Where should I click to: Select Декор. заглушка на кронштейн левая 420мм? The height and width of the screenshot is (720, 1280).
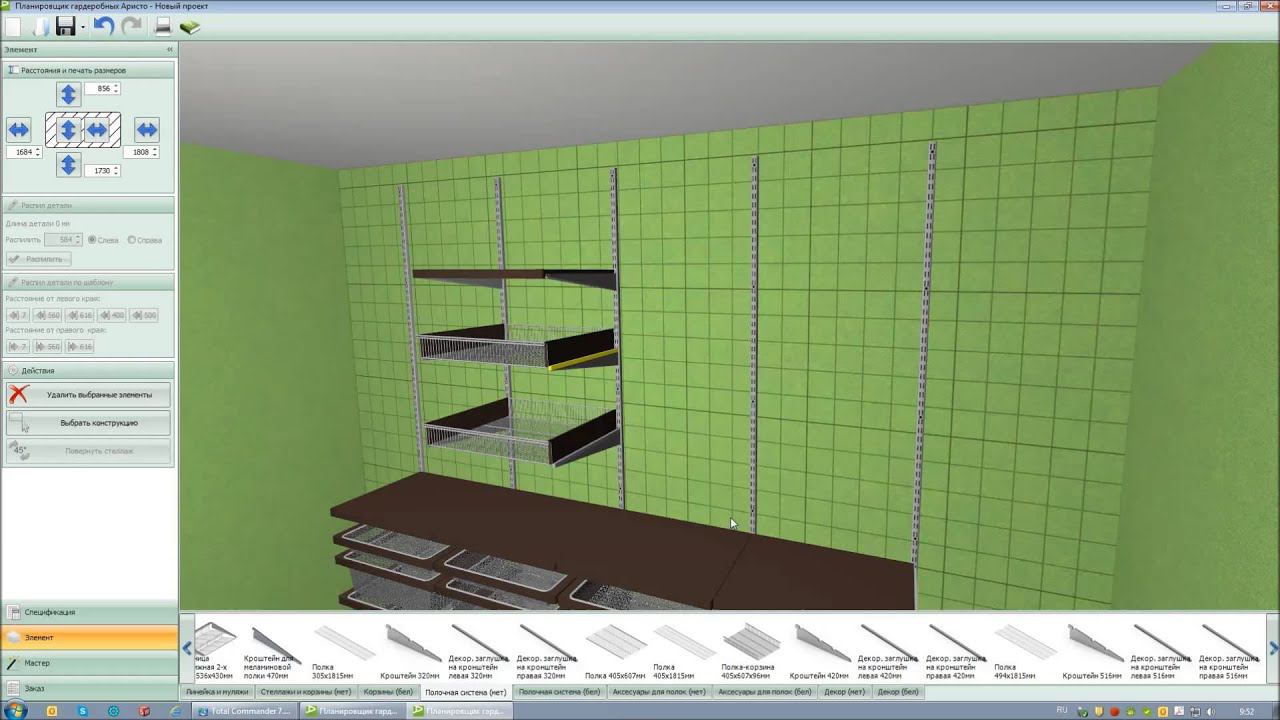[x=888, y=650]
